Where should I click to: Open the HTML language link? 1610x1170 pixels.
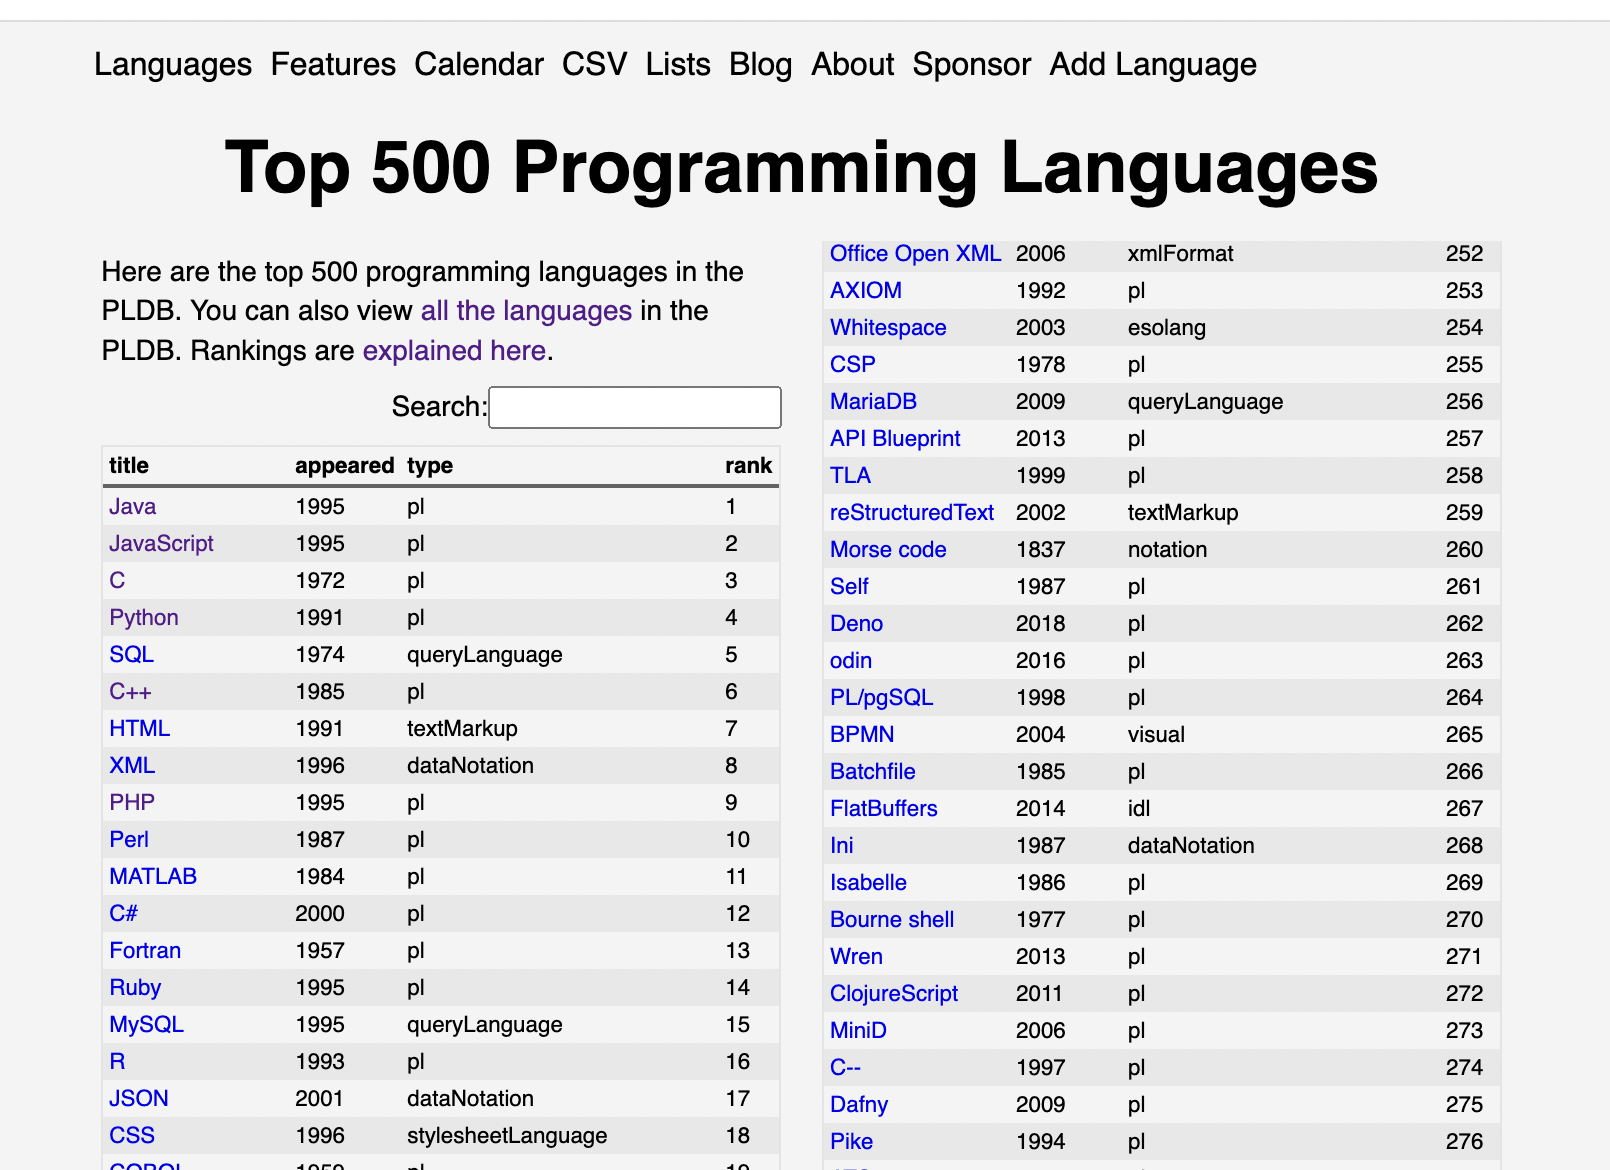[x=139, y=729]
